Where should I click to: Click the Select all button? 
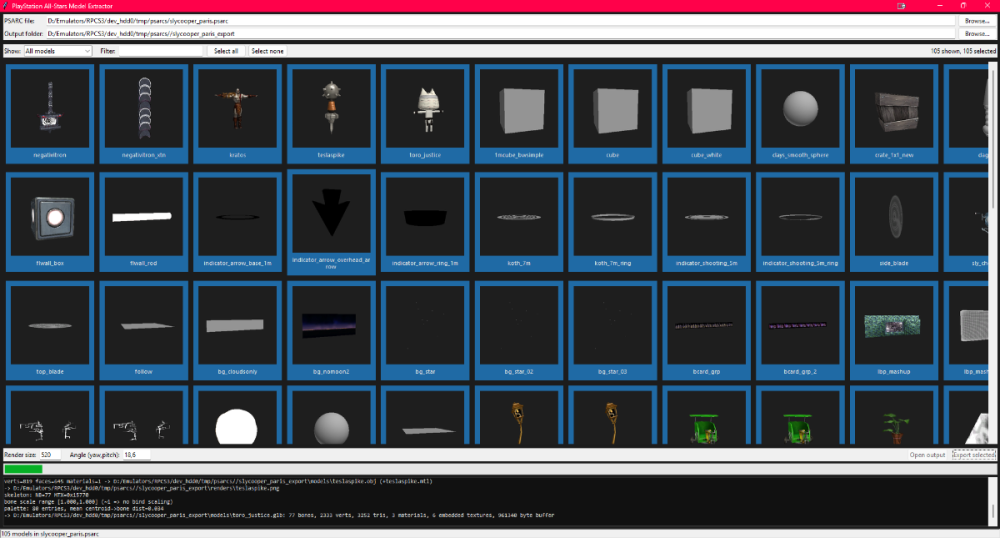click(226, 51)
